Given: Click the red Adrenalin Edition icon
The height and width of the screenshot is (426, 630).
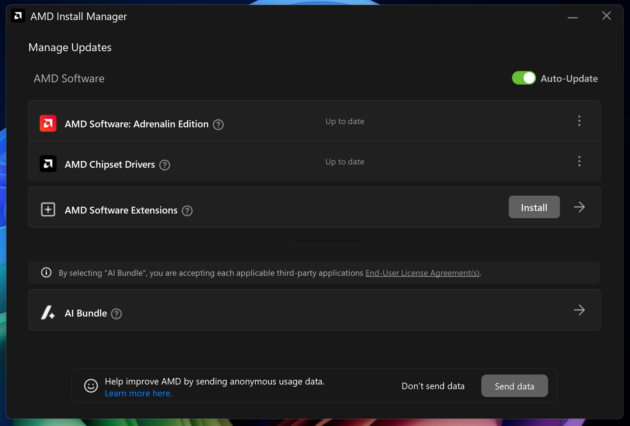Looking at the screenshot, I should pyautogui.click(x=48, y=124).
